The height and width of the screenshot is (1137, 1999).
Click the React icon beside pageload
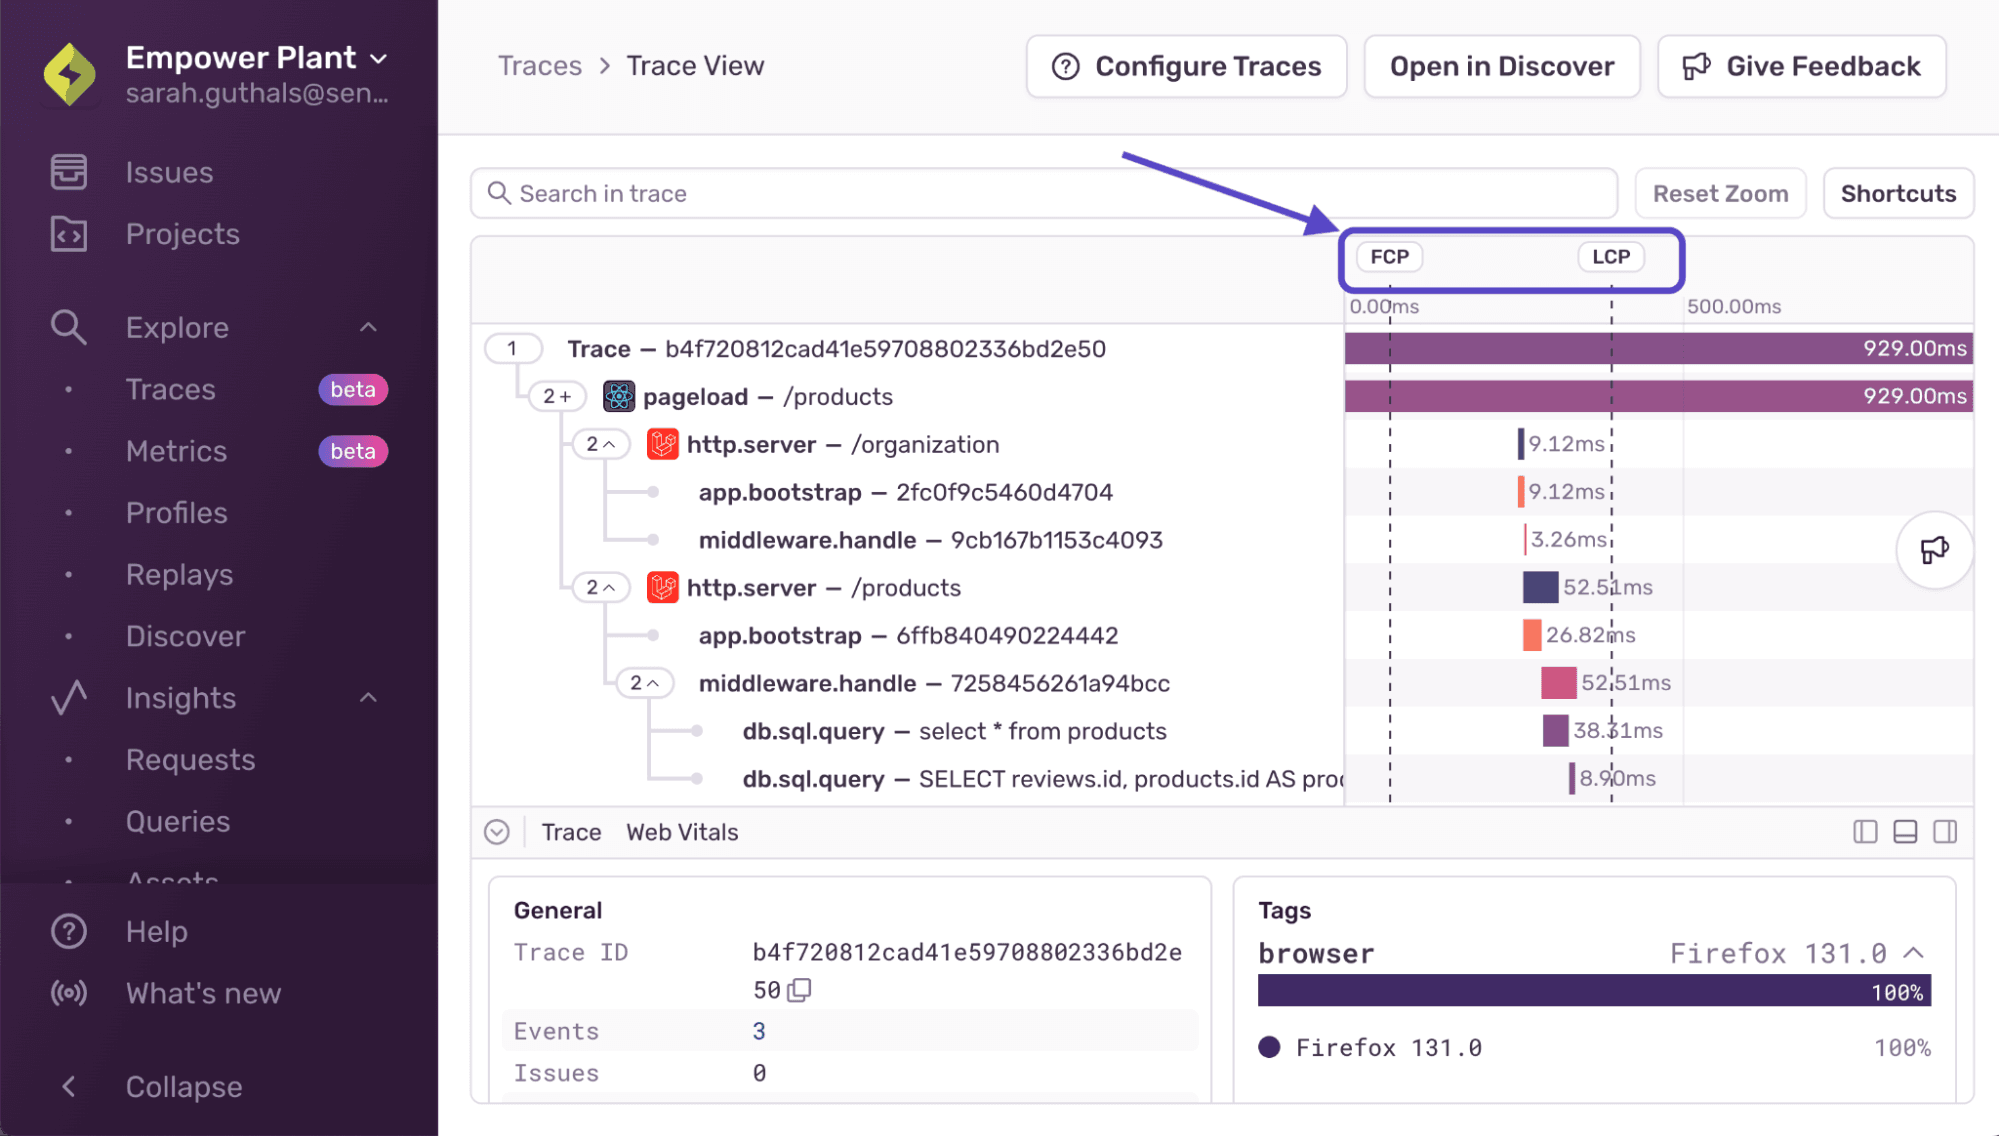pos(619,396)
